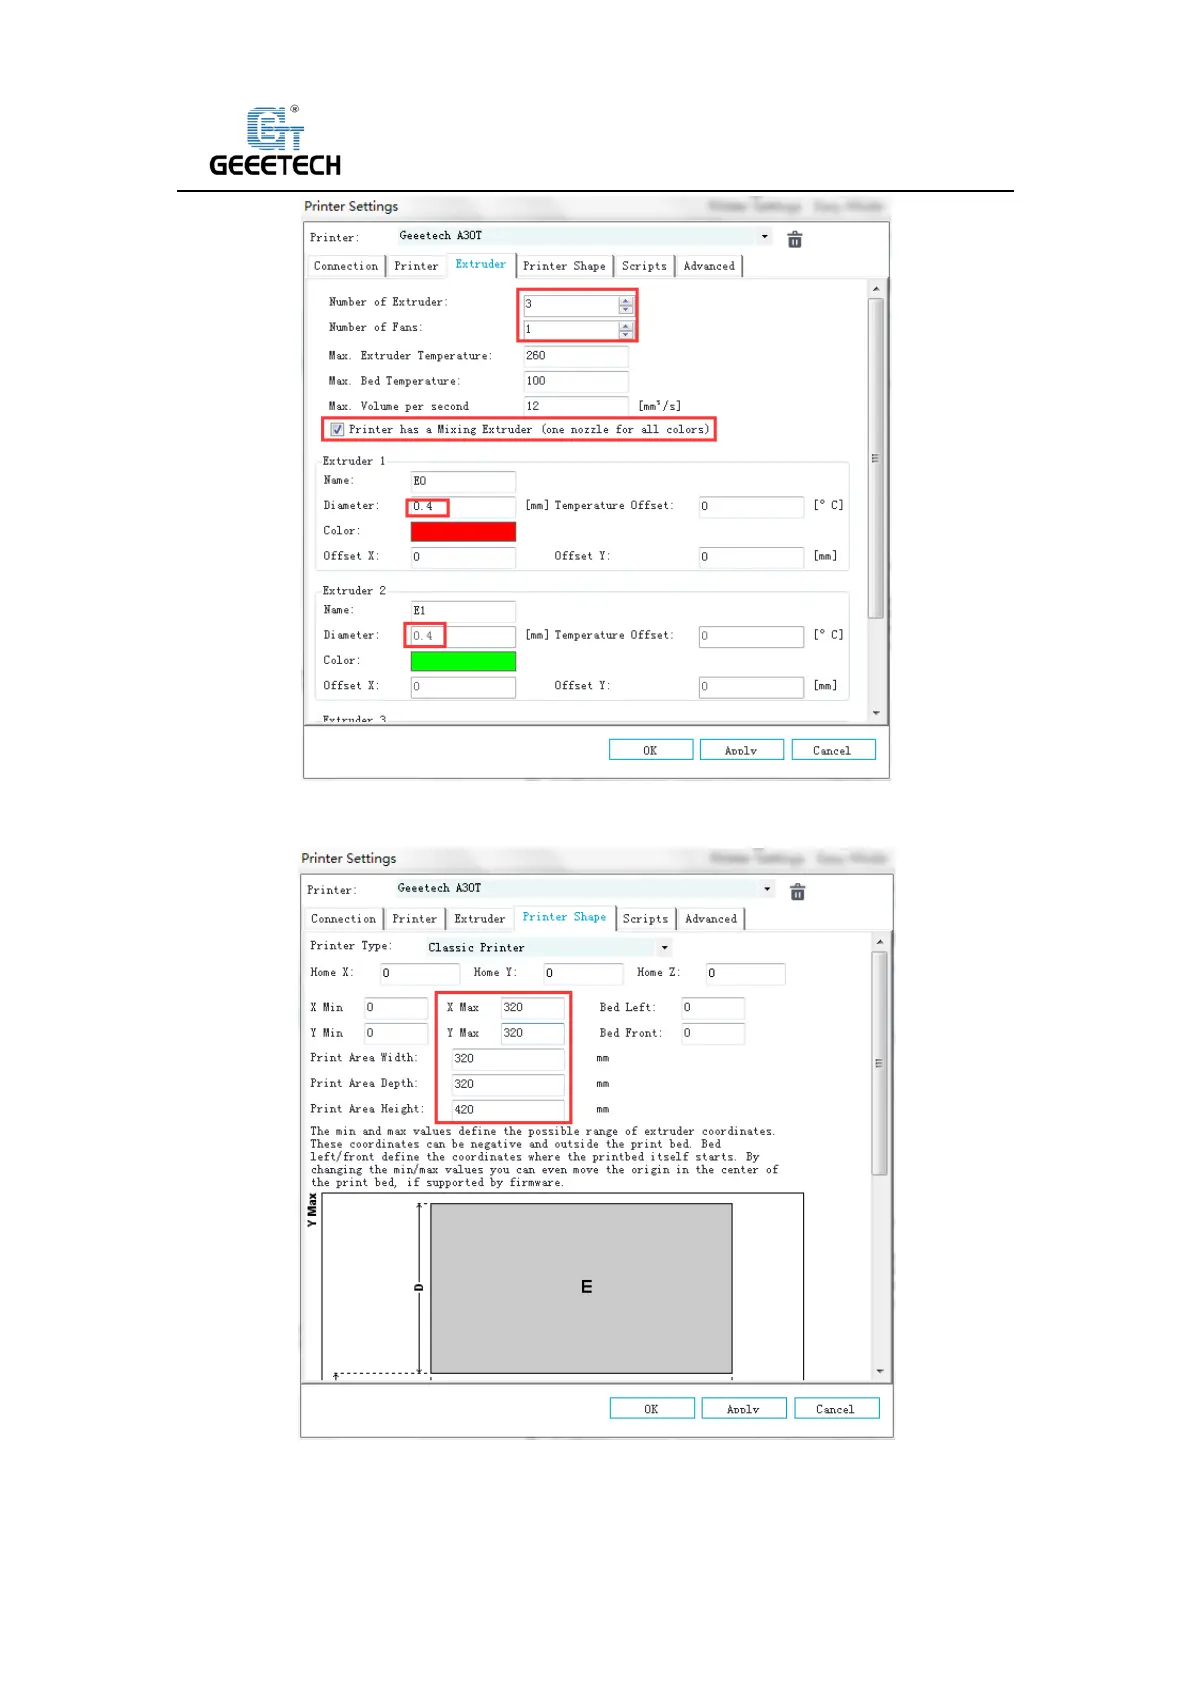This screenshot has height=1684, width=1191.
Task: Click Home Z field
Action: (745, 973)
